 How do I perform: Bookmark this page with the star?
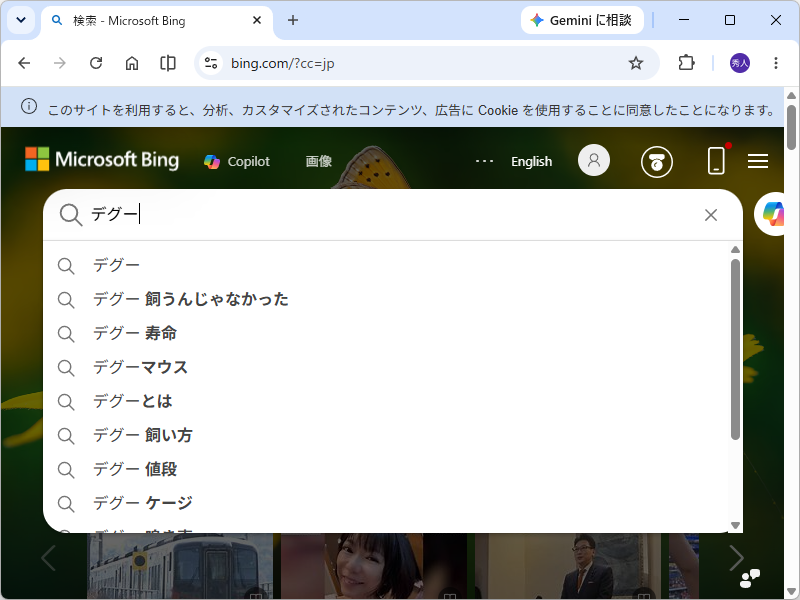click(636, 63)
